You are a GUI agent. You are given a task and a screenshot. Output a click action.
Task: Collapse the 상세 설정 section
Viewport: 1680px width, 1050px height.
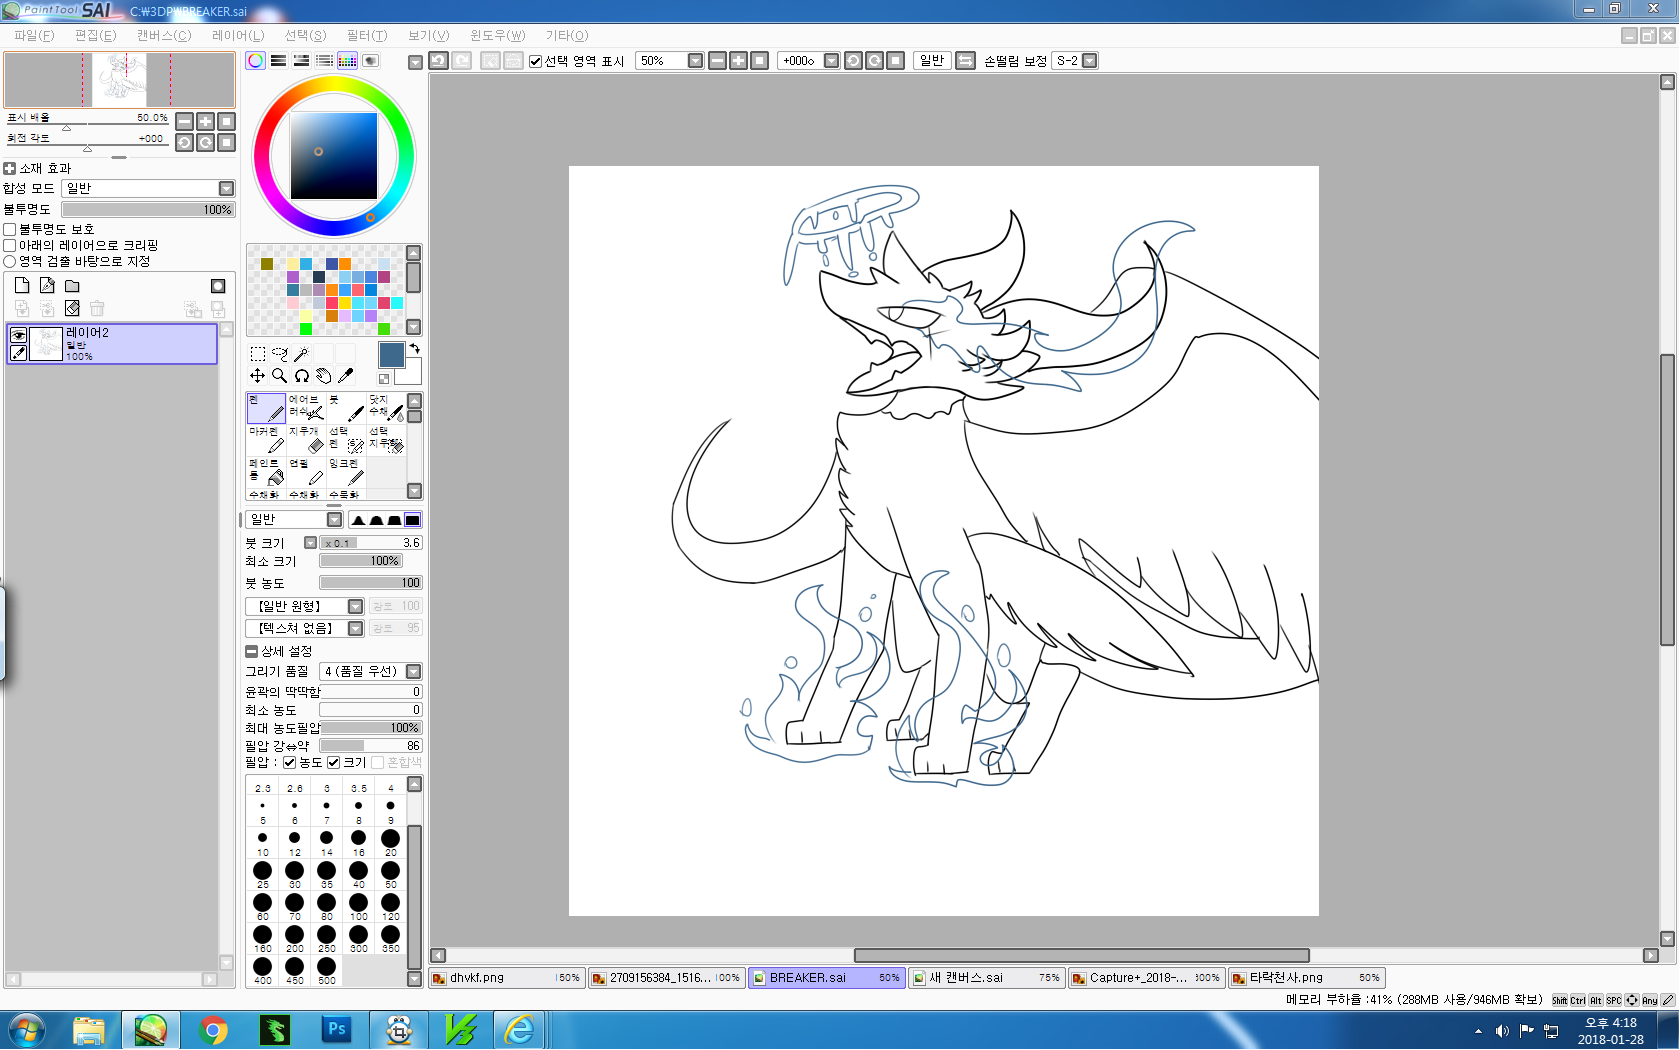[252, 652]
